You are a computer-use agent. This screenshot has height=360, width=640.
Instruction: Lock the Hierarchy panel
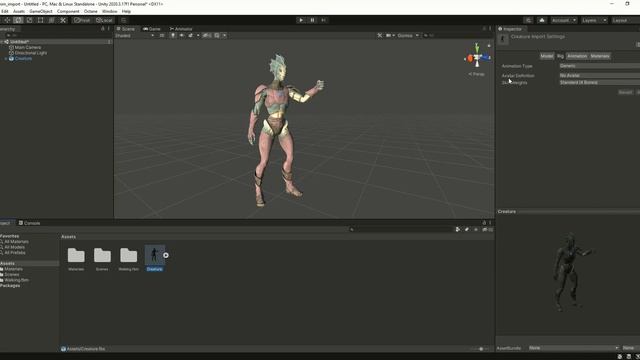102,29
